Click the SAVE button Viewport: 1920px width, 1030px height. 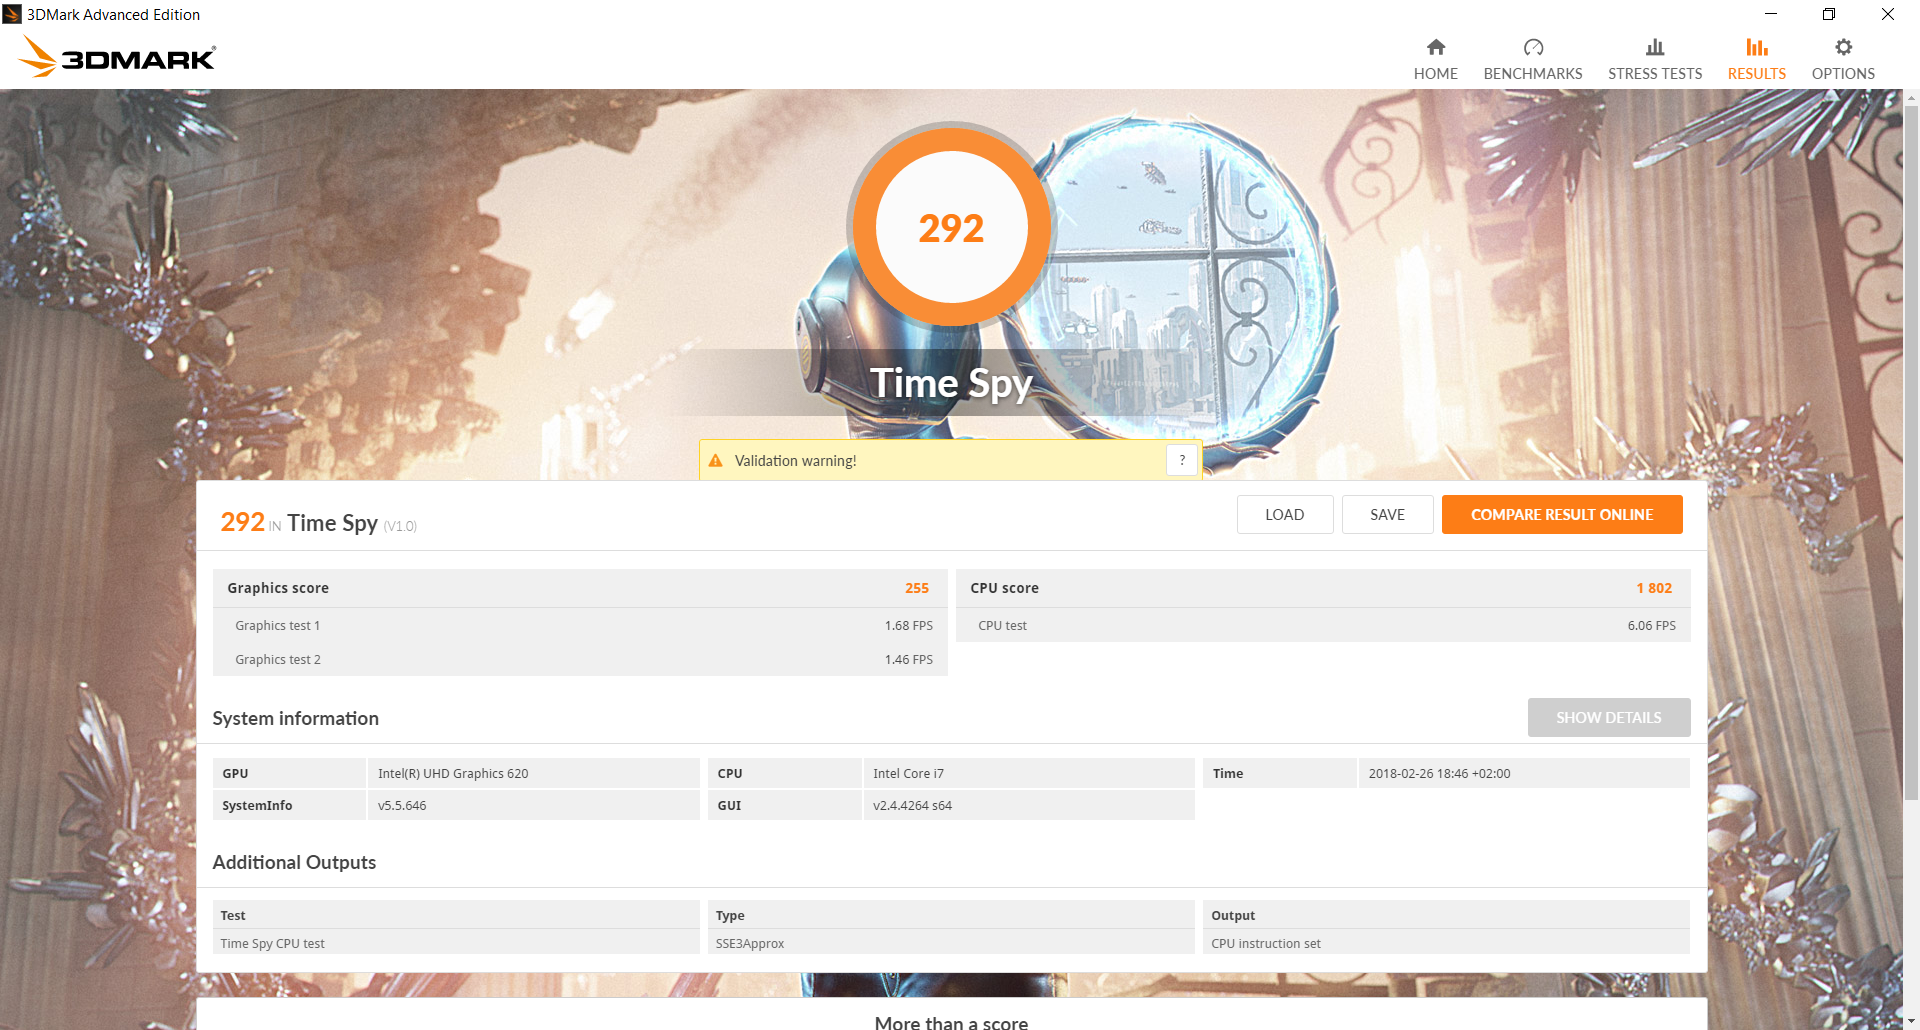coord(1388,515)
